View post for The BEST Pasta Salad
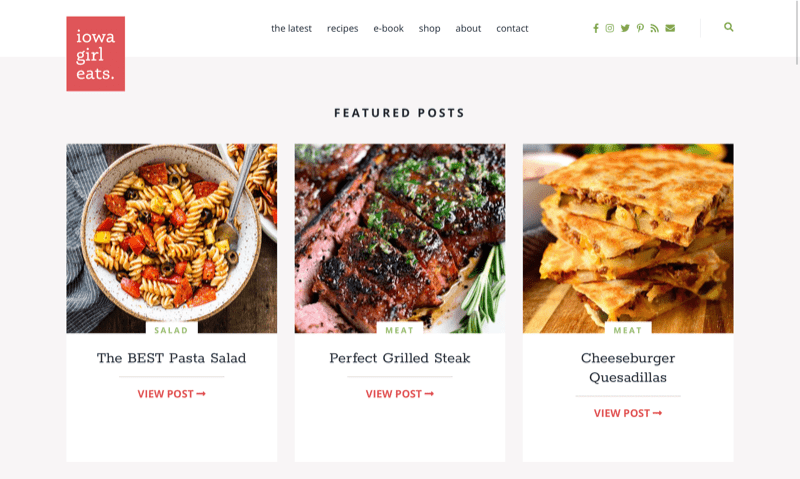800x479 pixels. pyautogui.click(x=171, y=394)
